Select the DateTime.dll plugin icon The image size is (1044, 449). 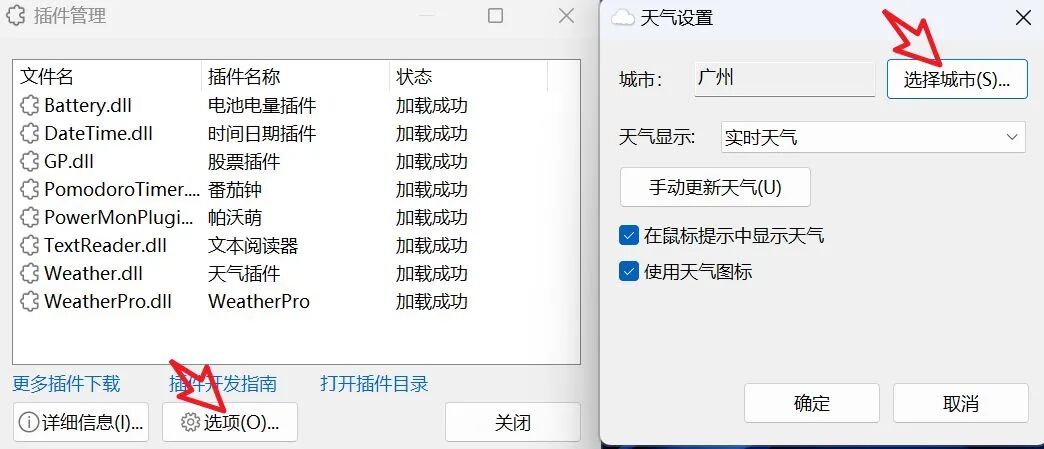coord(29,134)
